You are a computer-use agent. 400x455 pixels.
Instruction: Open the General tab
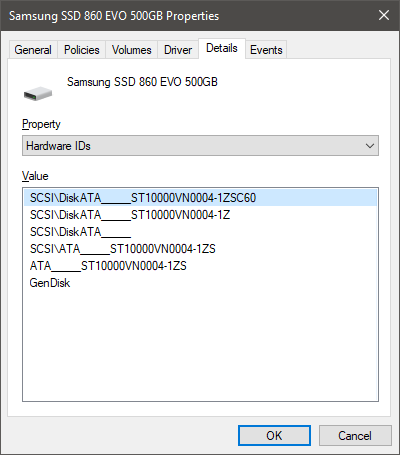coord(33,50)
